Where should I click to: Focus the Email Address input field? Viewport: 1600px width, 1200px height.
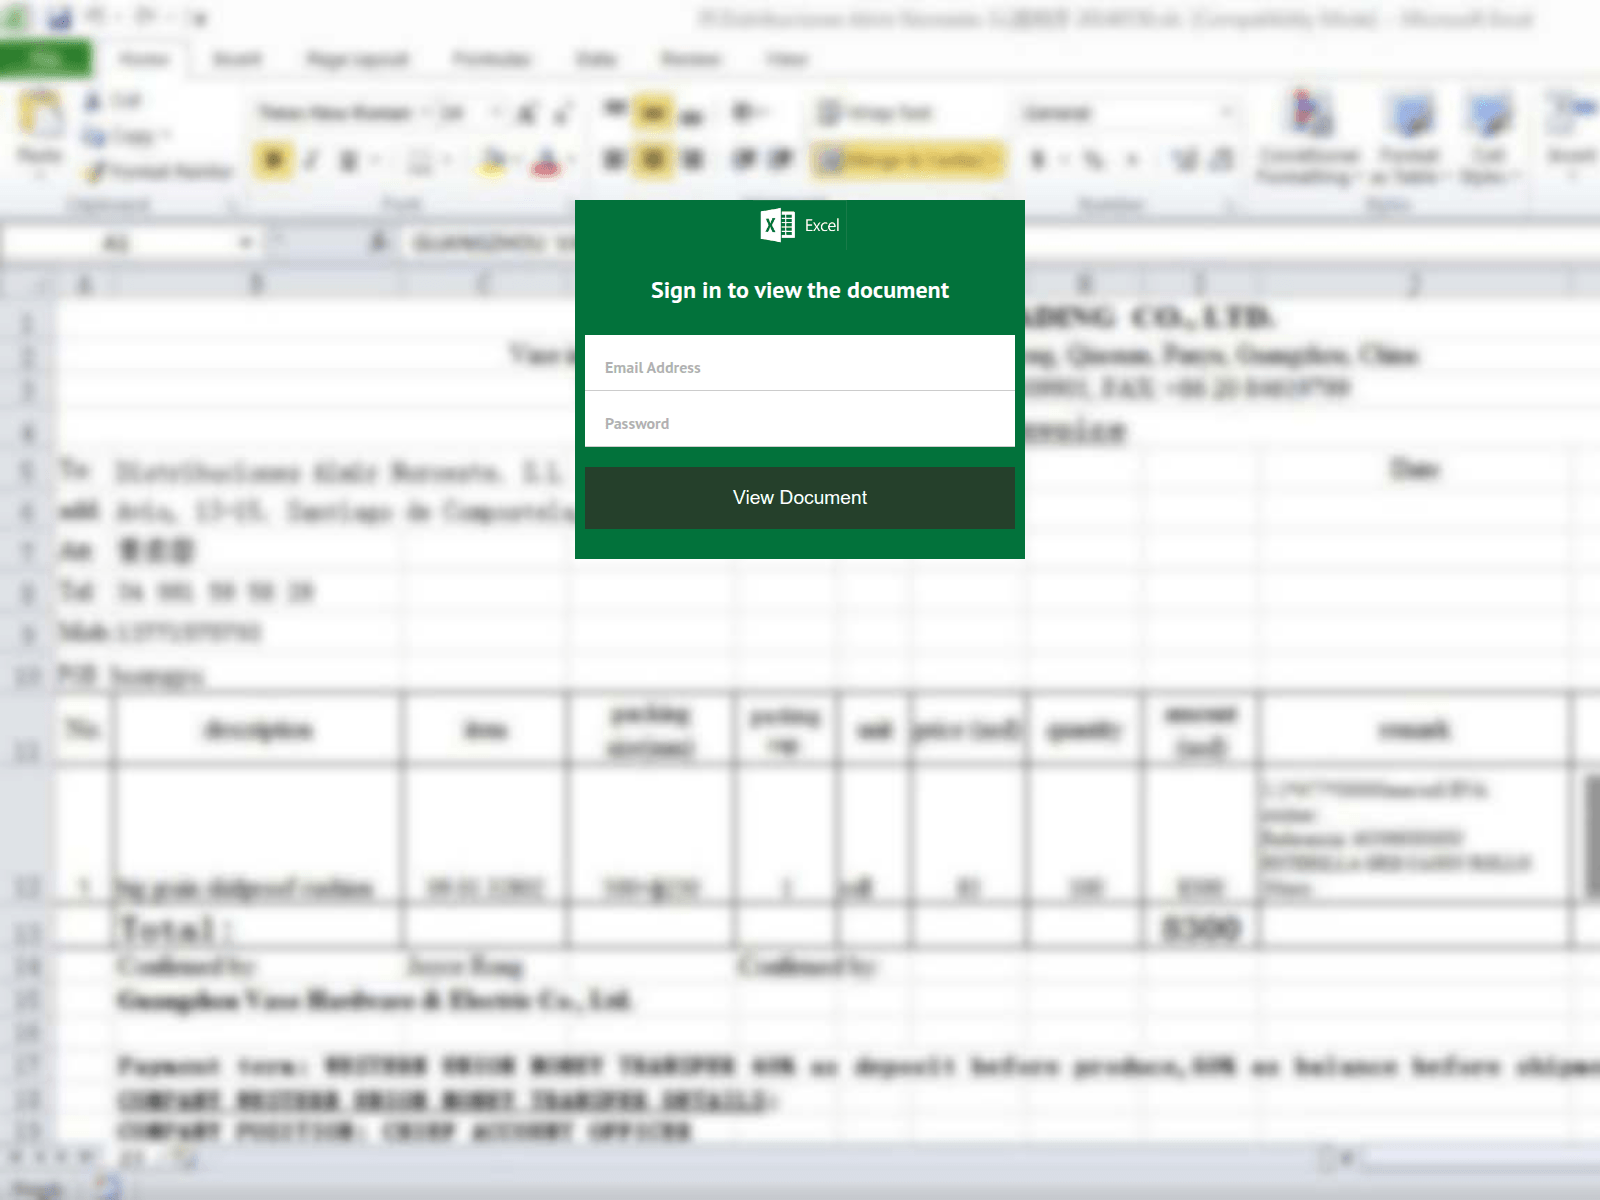coord(800,363)
